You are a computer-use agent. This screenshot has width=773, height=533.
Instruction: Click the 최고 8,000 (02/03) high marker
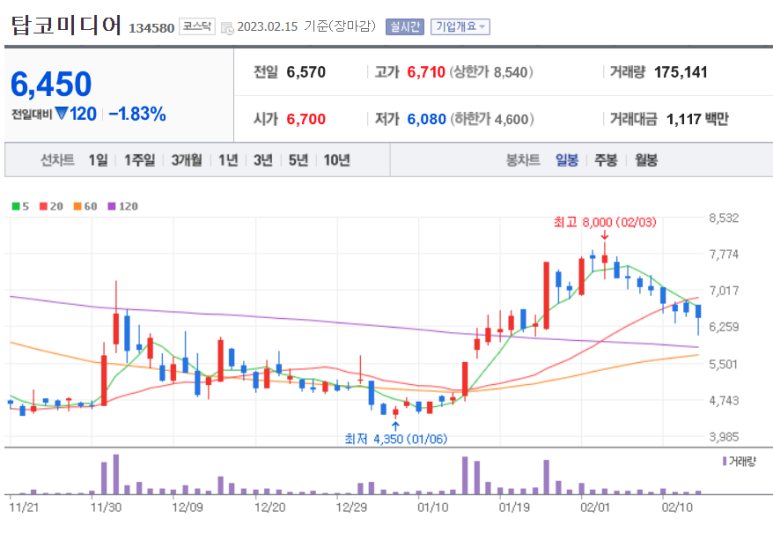coord(605,222)
